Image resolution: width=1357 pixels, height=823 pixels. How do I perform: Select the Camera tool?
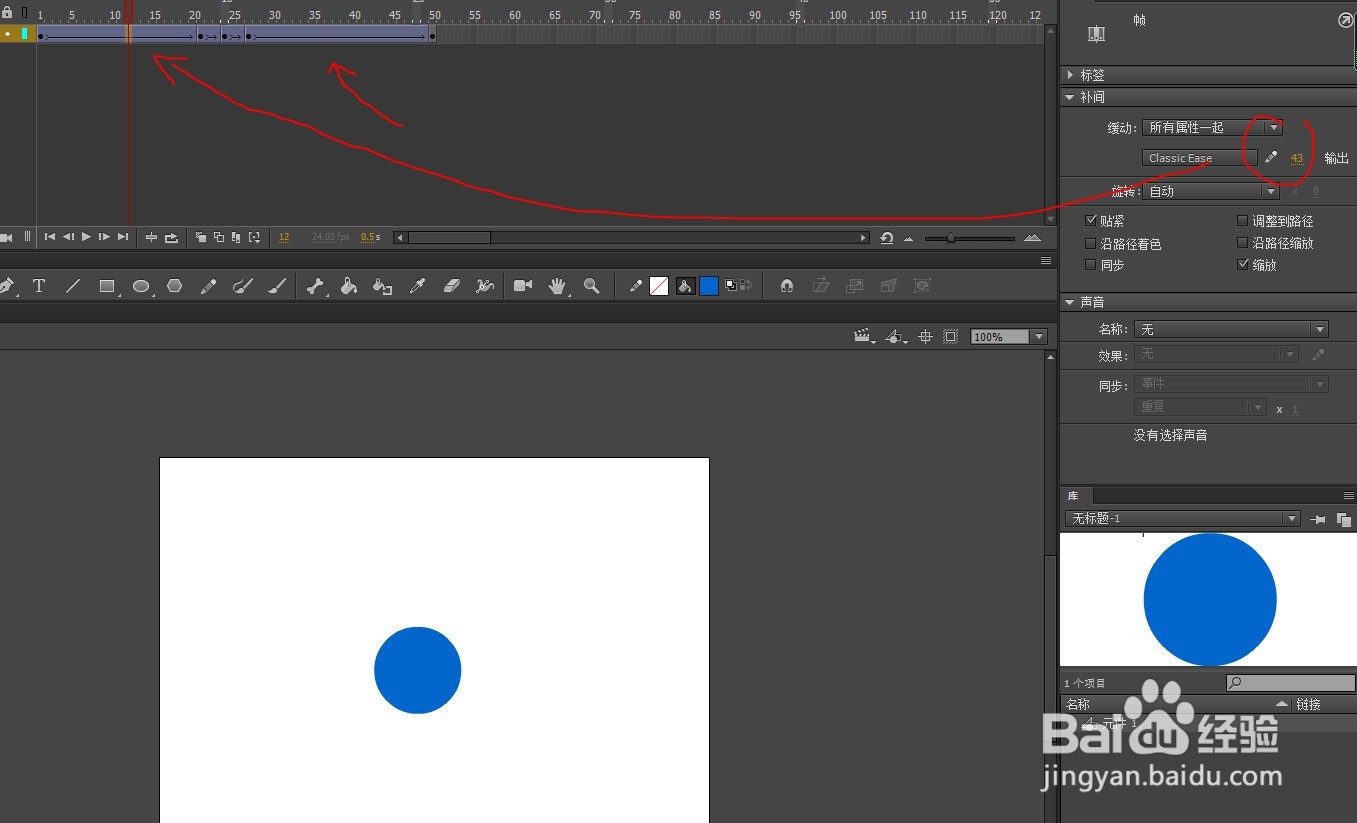[x=523, y=286]
